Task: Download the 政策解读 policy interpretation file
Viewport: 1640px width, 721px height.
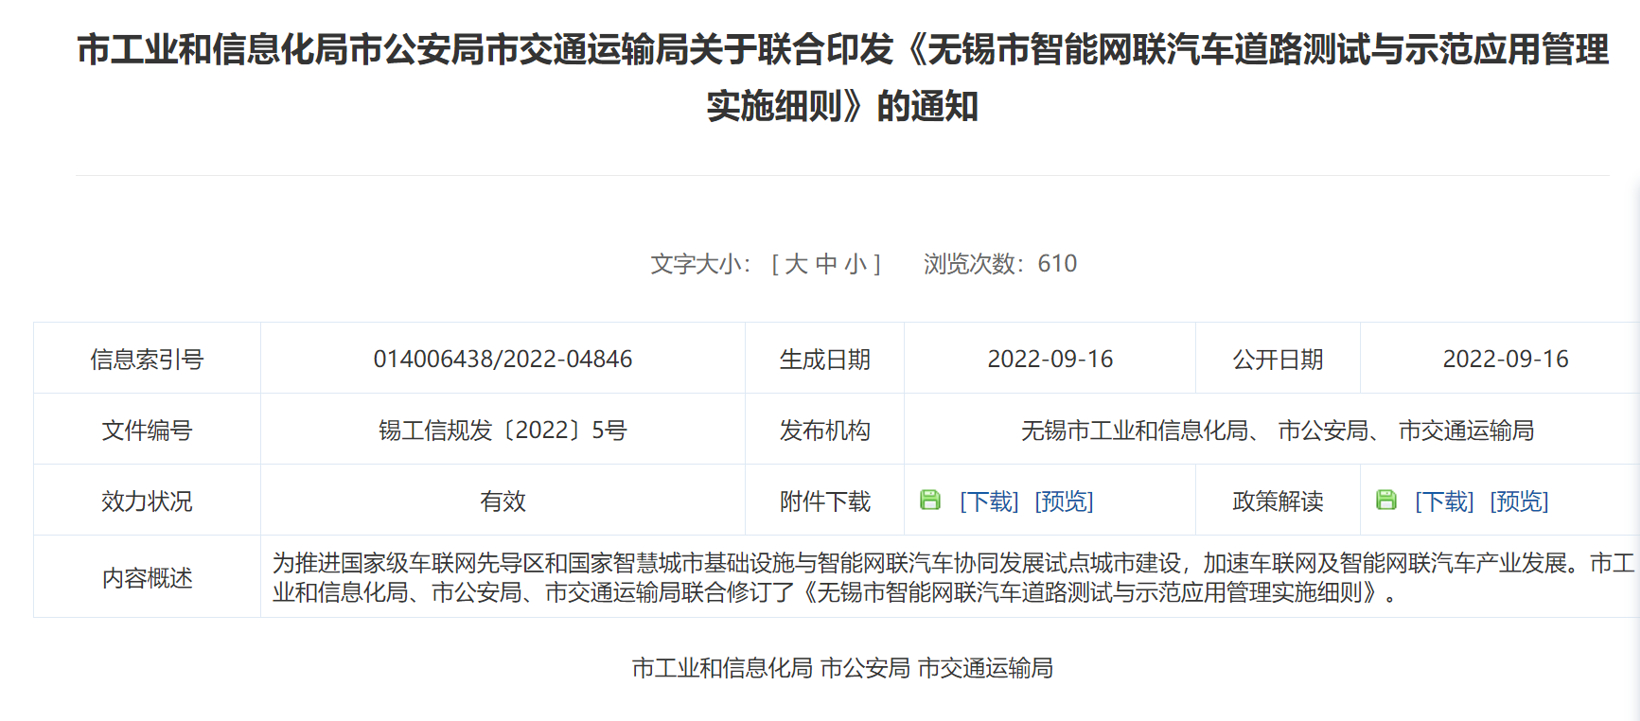Action: pyautogui.click(x=1444, y=501)
